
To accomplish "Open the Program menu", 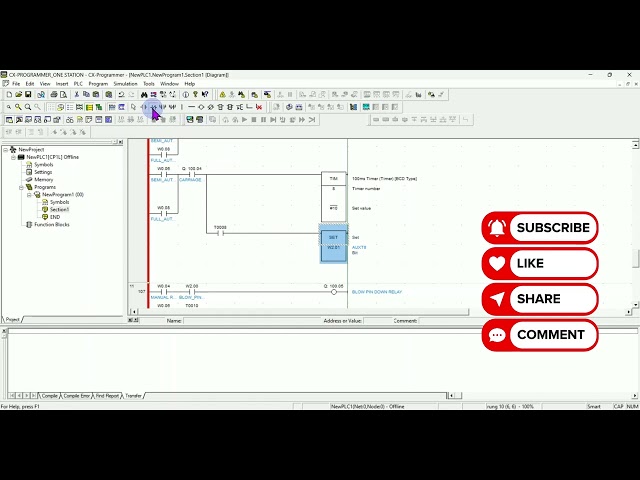I will click(x=98, y=84).
